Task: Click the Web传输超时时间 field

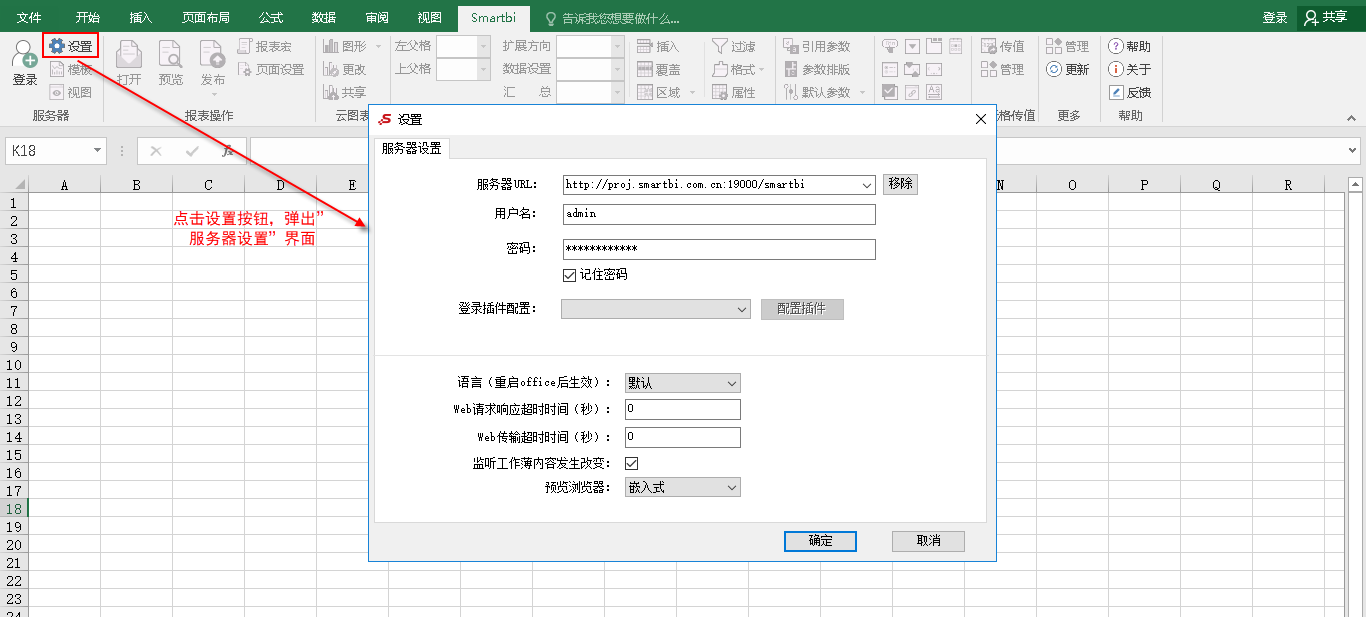Action: tap(683, 437)
